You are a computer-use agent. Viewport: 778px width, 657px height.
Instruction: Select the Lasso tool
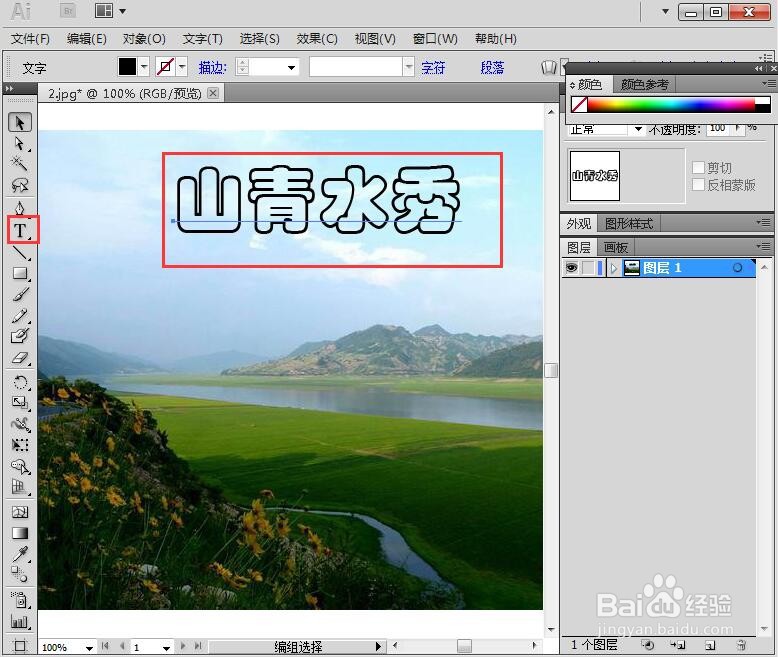tap(20, 185)
